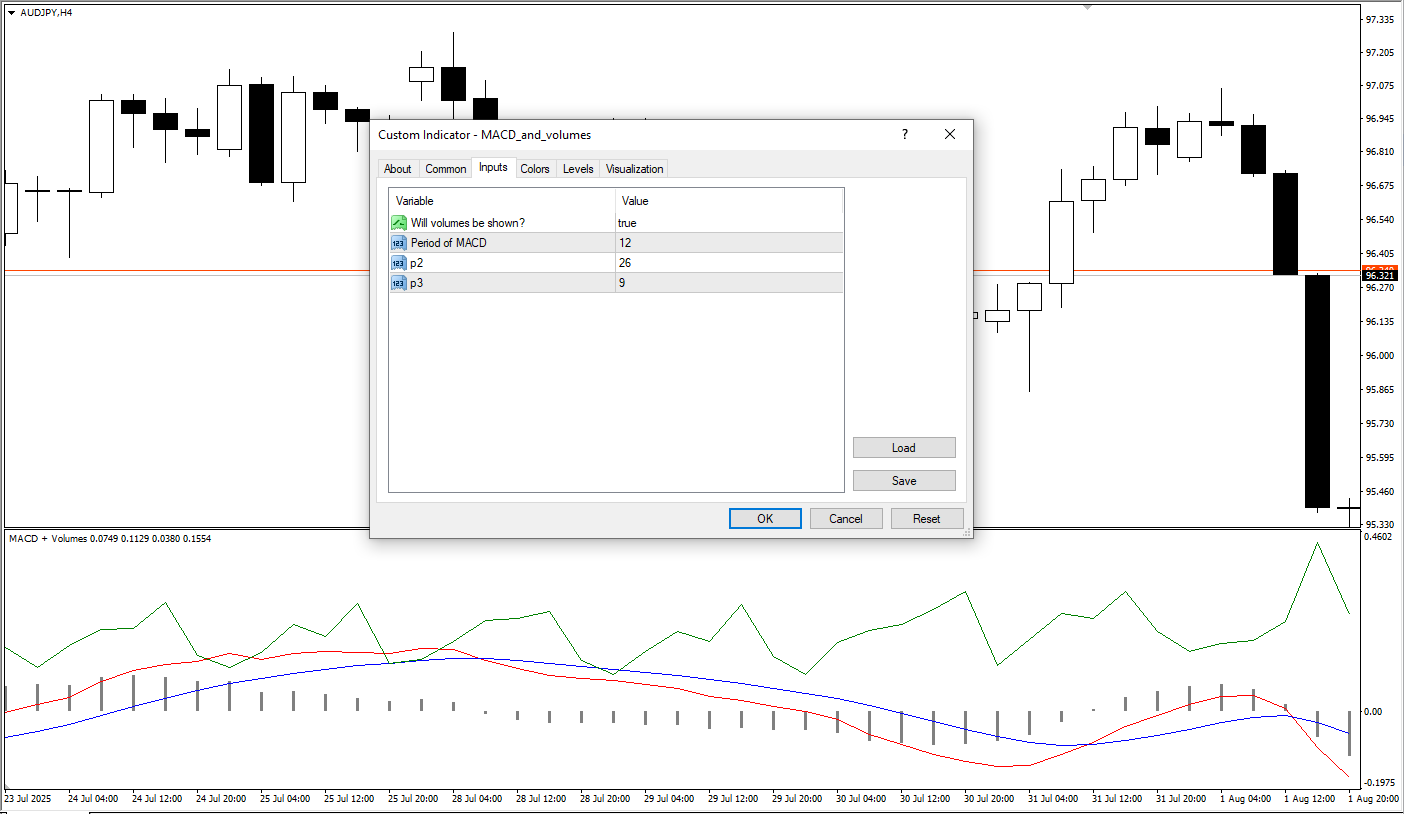Click the '23 Jul 2025' time axis label
The image size is (1404, 814).
[x=28, y=799]
